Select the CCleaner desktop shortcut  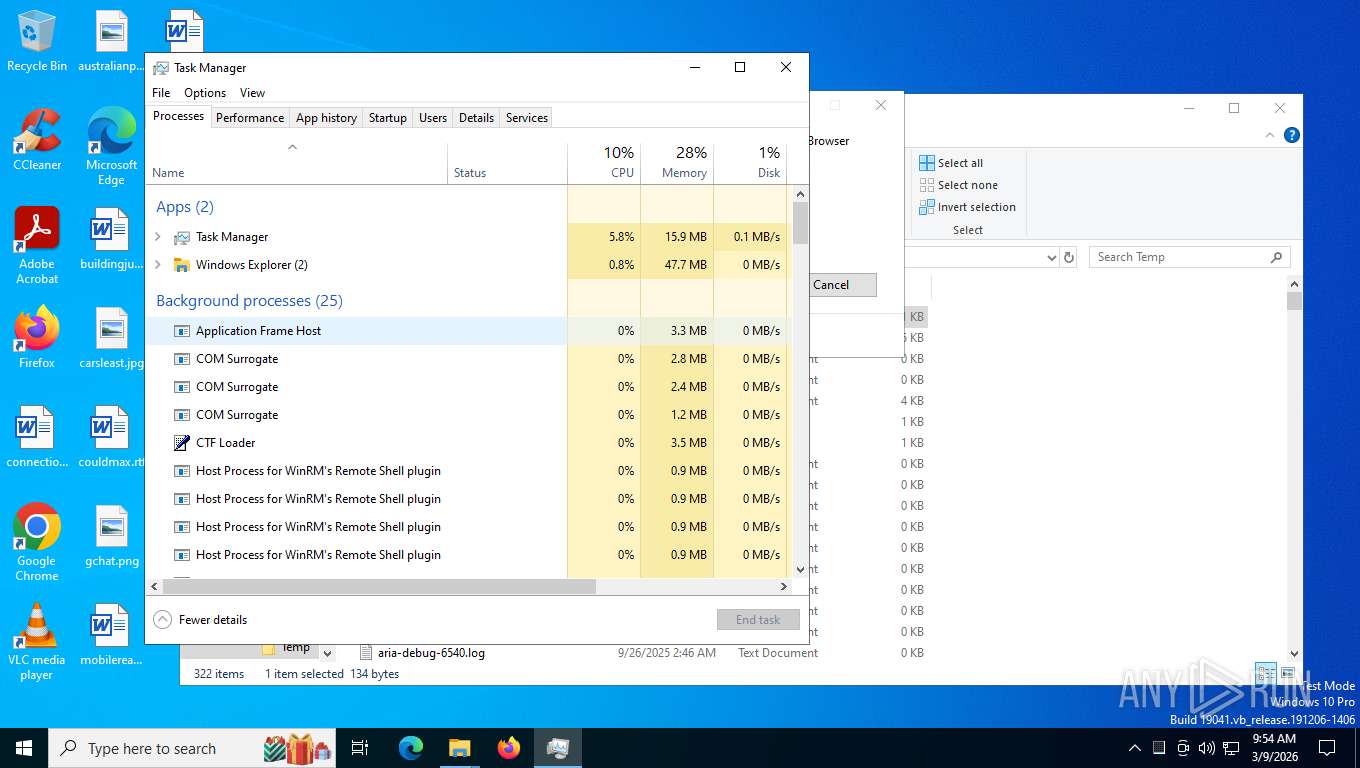(37, 139)
